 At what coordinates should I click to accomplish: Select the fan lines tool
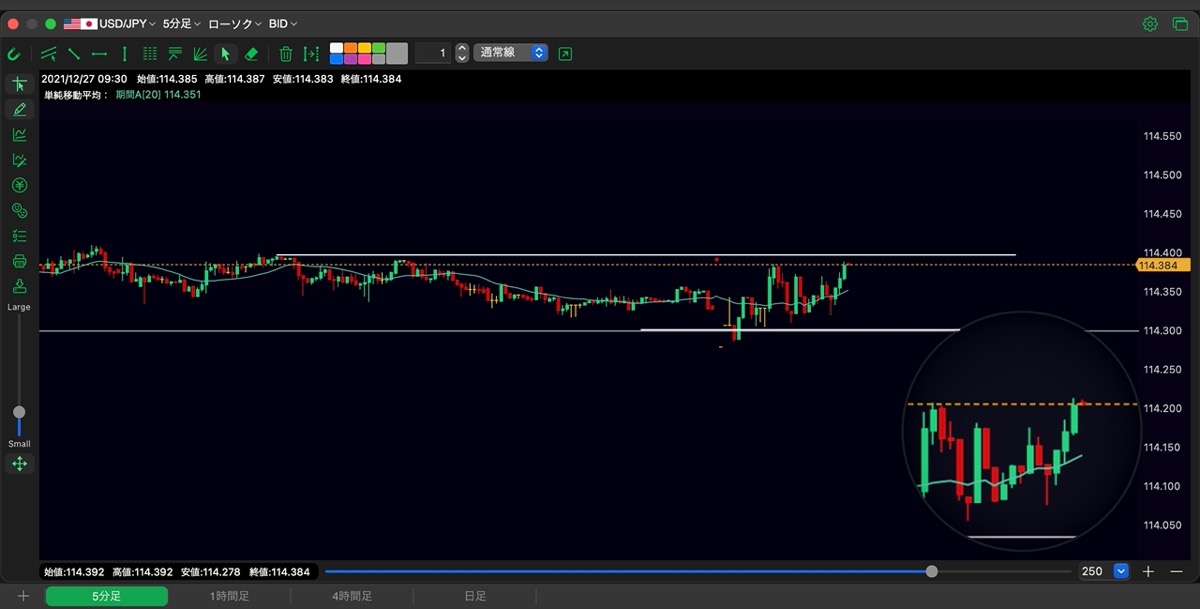coord(200,53)
